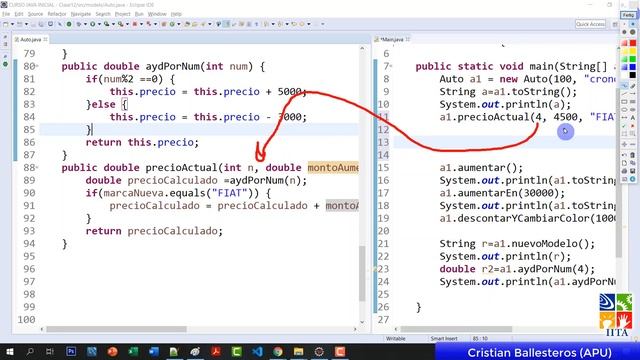
Task: Expand the New Java Class dropdown
Action: click(x=178, y=24)
